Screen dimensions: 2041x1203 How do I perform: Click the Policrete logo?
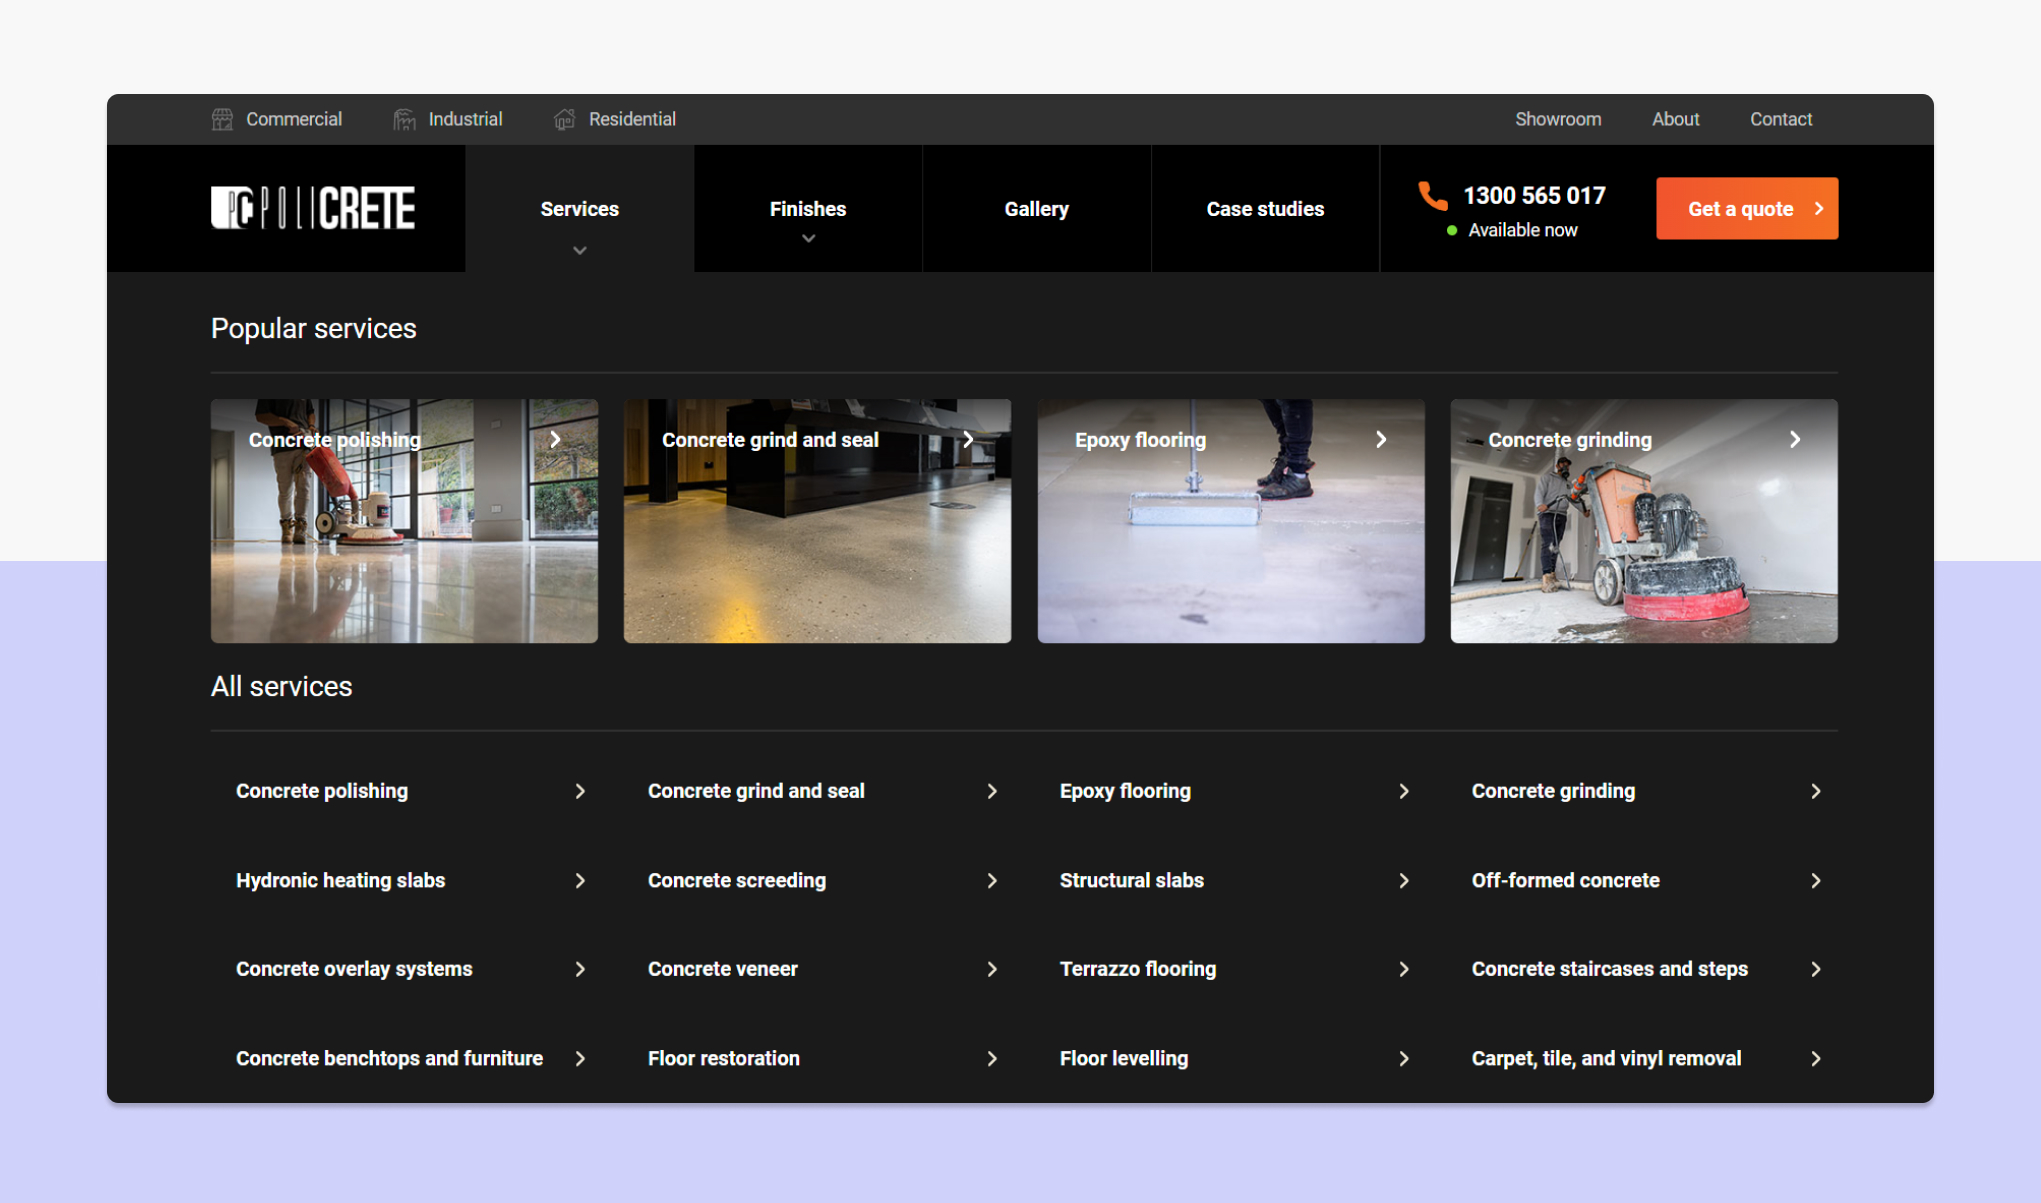(x=311, y=208)
